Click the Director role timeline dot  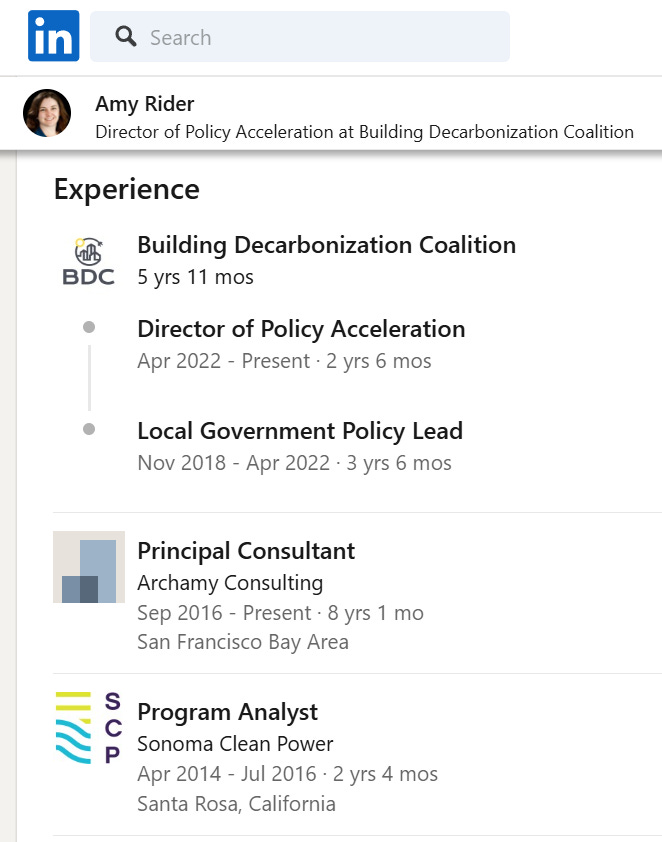[89, 327]
